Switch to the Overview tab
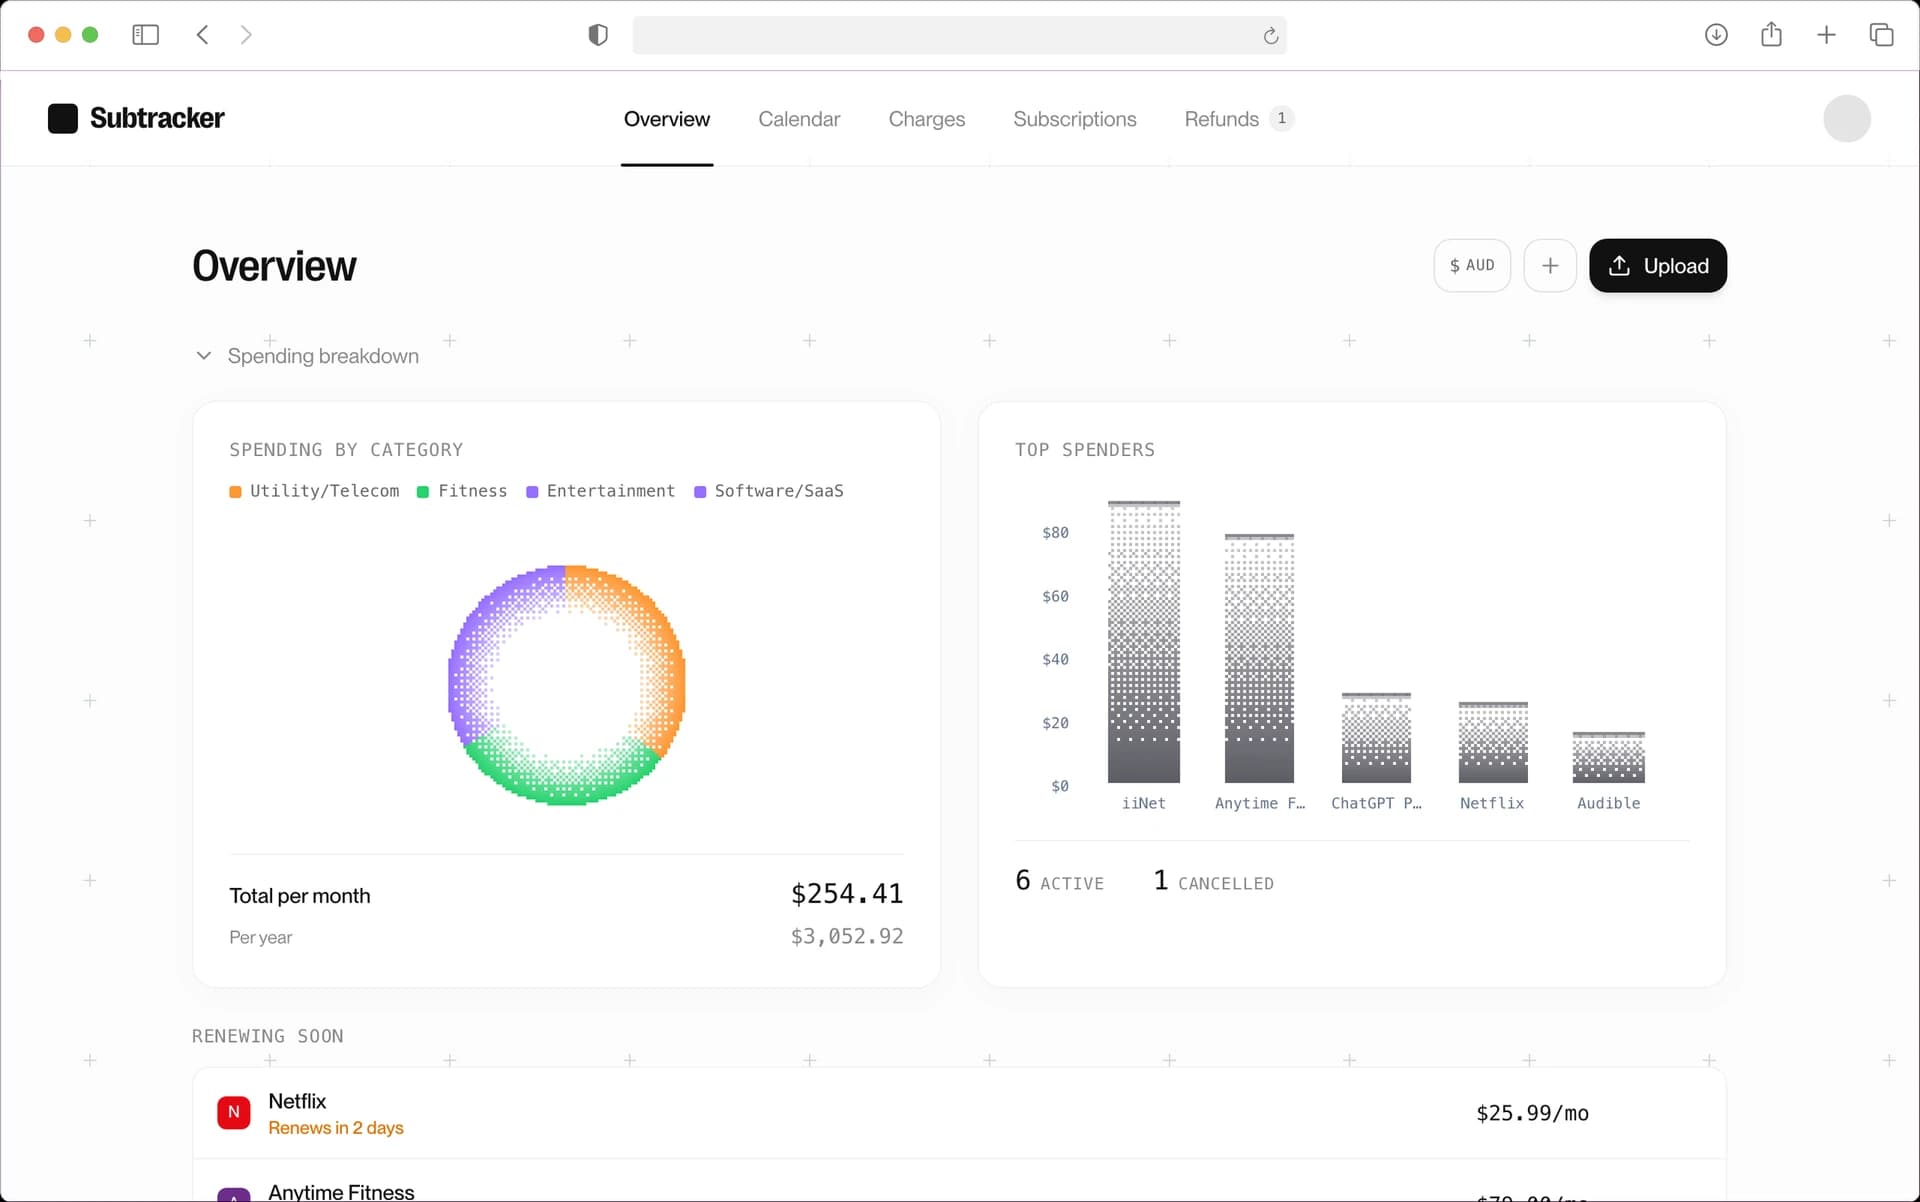1920x1202 pixels. [667, 119]
